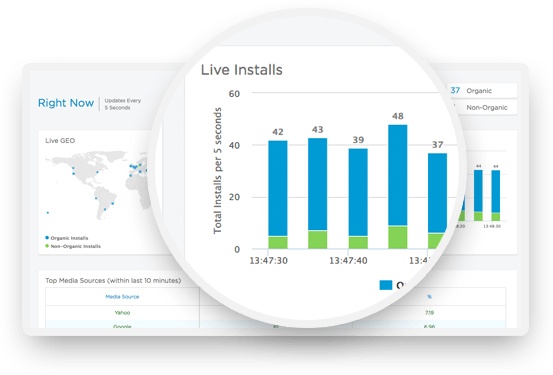Image resolution: width=553 pixels, height=375 pixels.
Task: Click the Top Media Sources table title
Action: point(113,280)
